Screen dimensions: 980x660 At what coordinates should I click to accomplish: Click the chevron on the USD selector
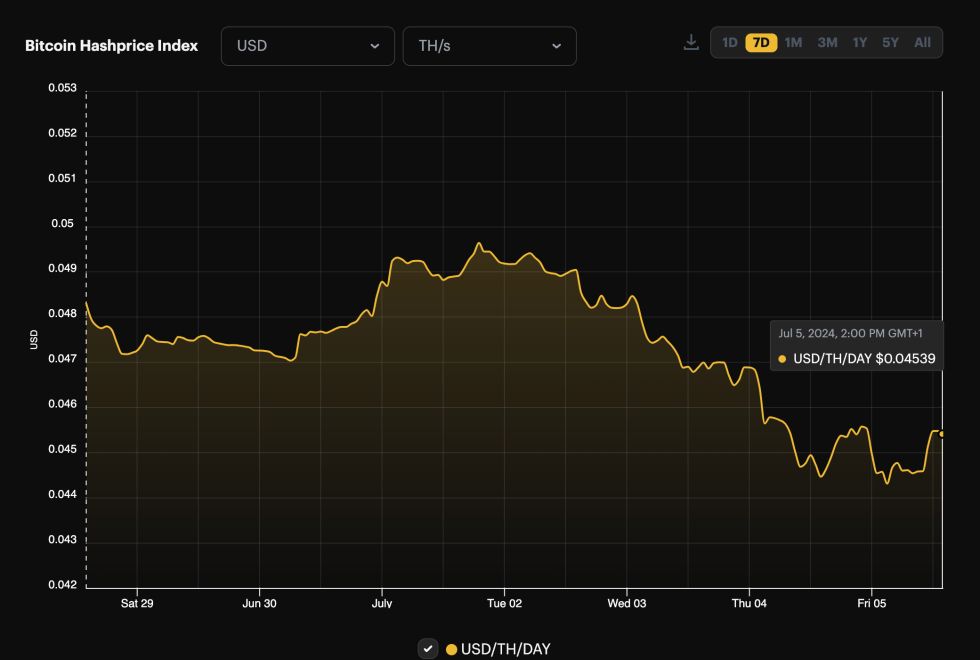coord(375,46)
